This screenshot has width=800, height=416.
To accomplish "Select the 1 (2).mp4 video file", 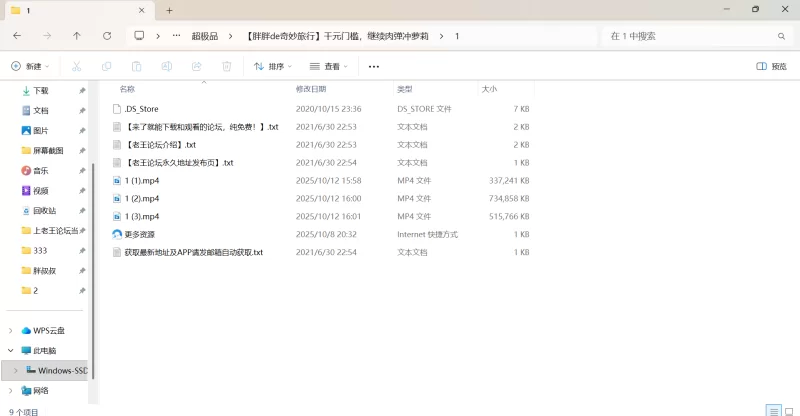I will pyautogui.click(x=141, y=198).
